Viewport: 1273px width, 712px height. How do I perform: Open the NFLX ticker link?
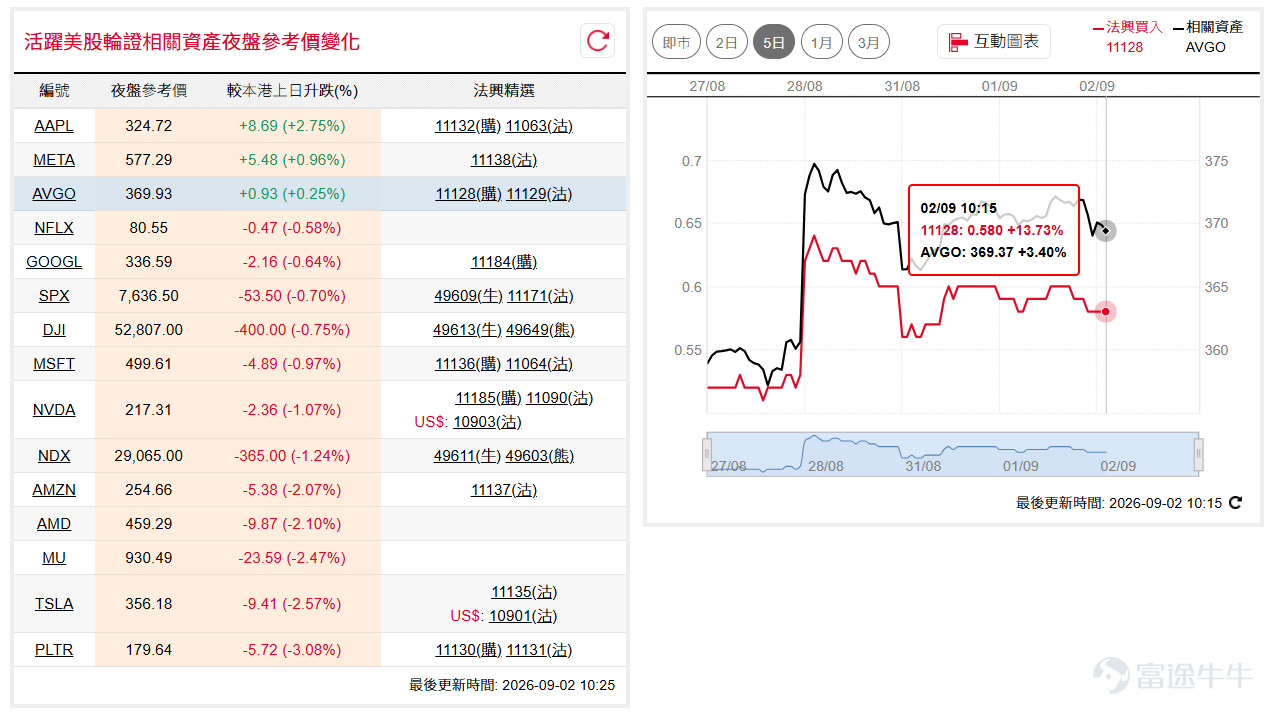click(54, 228)
